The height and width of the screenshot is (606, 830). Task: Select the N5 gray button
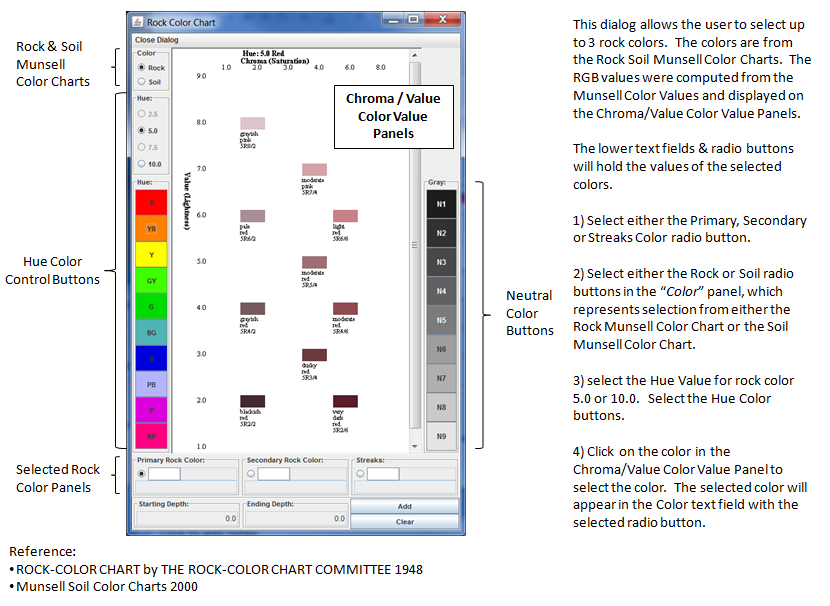(x=441, y=320)
